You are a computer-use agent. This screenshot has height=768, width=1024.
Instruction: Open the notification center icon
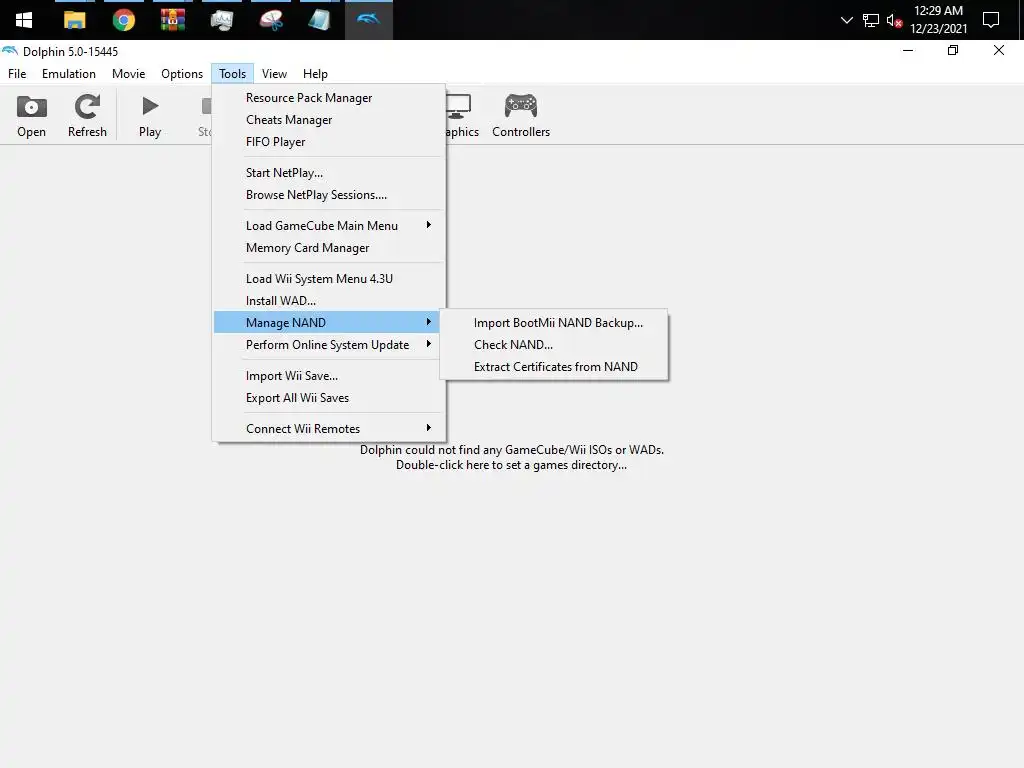(991, 20)
